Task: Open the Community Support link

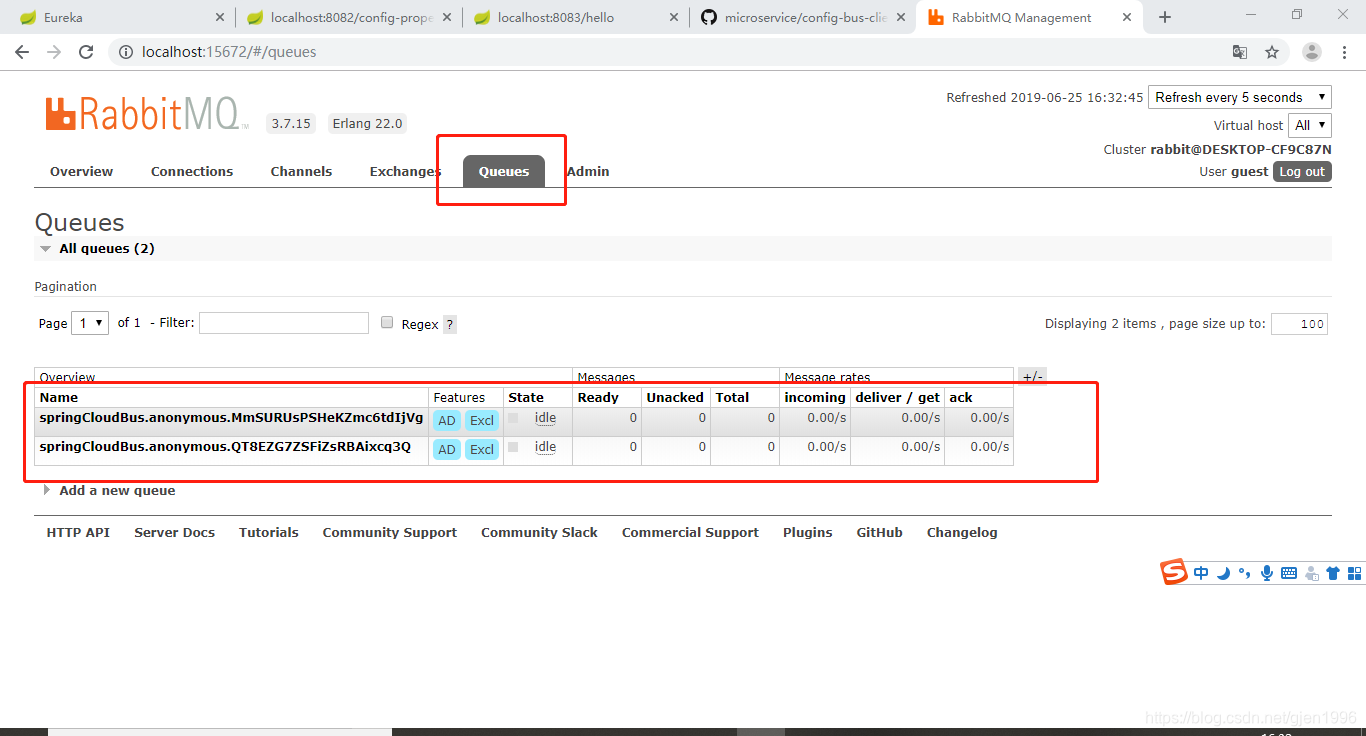Action: (390, 532)
